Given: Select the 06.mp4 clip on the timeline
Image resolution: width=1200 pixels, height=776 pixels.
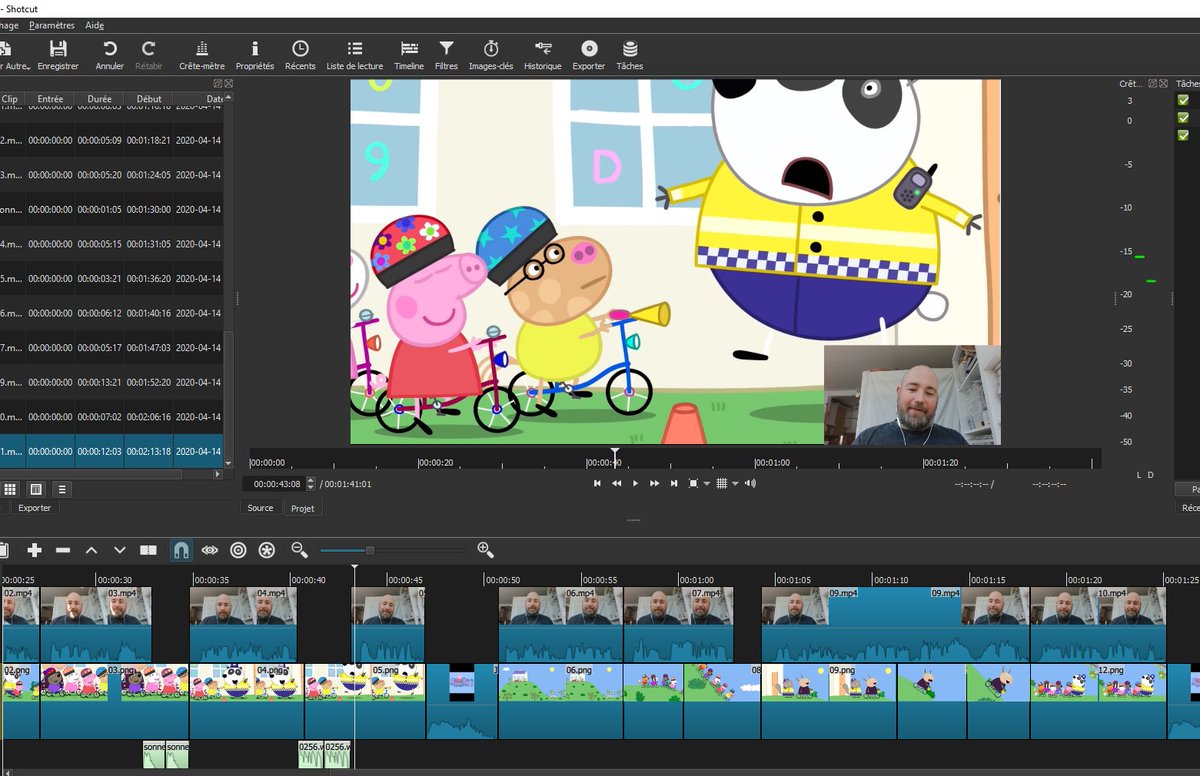Looking at the screenshot, I should [560, 624].
